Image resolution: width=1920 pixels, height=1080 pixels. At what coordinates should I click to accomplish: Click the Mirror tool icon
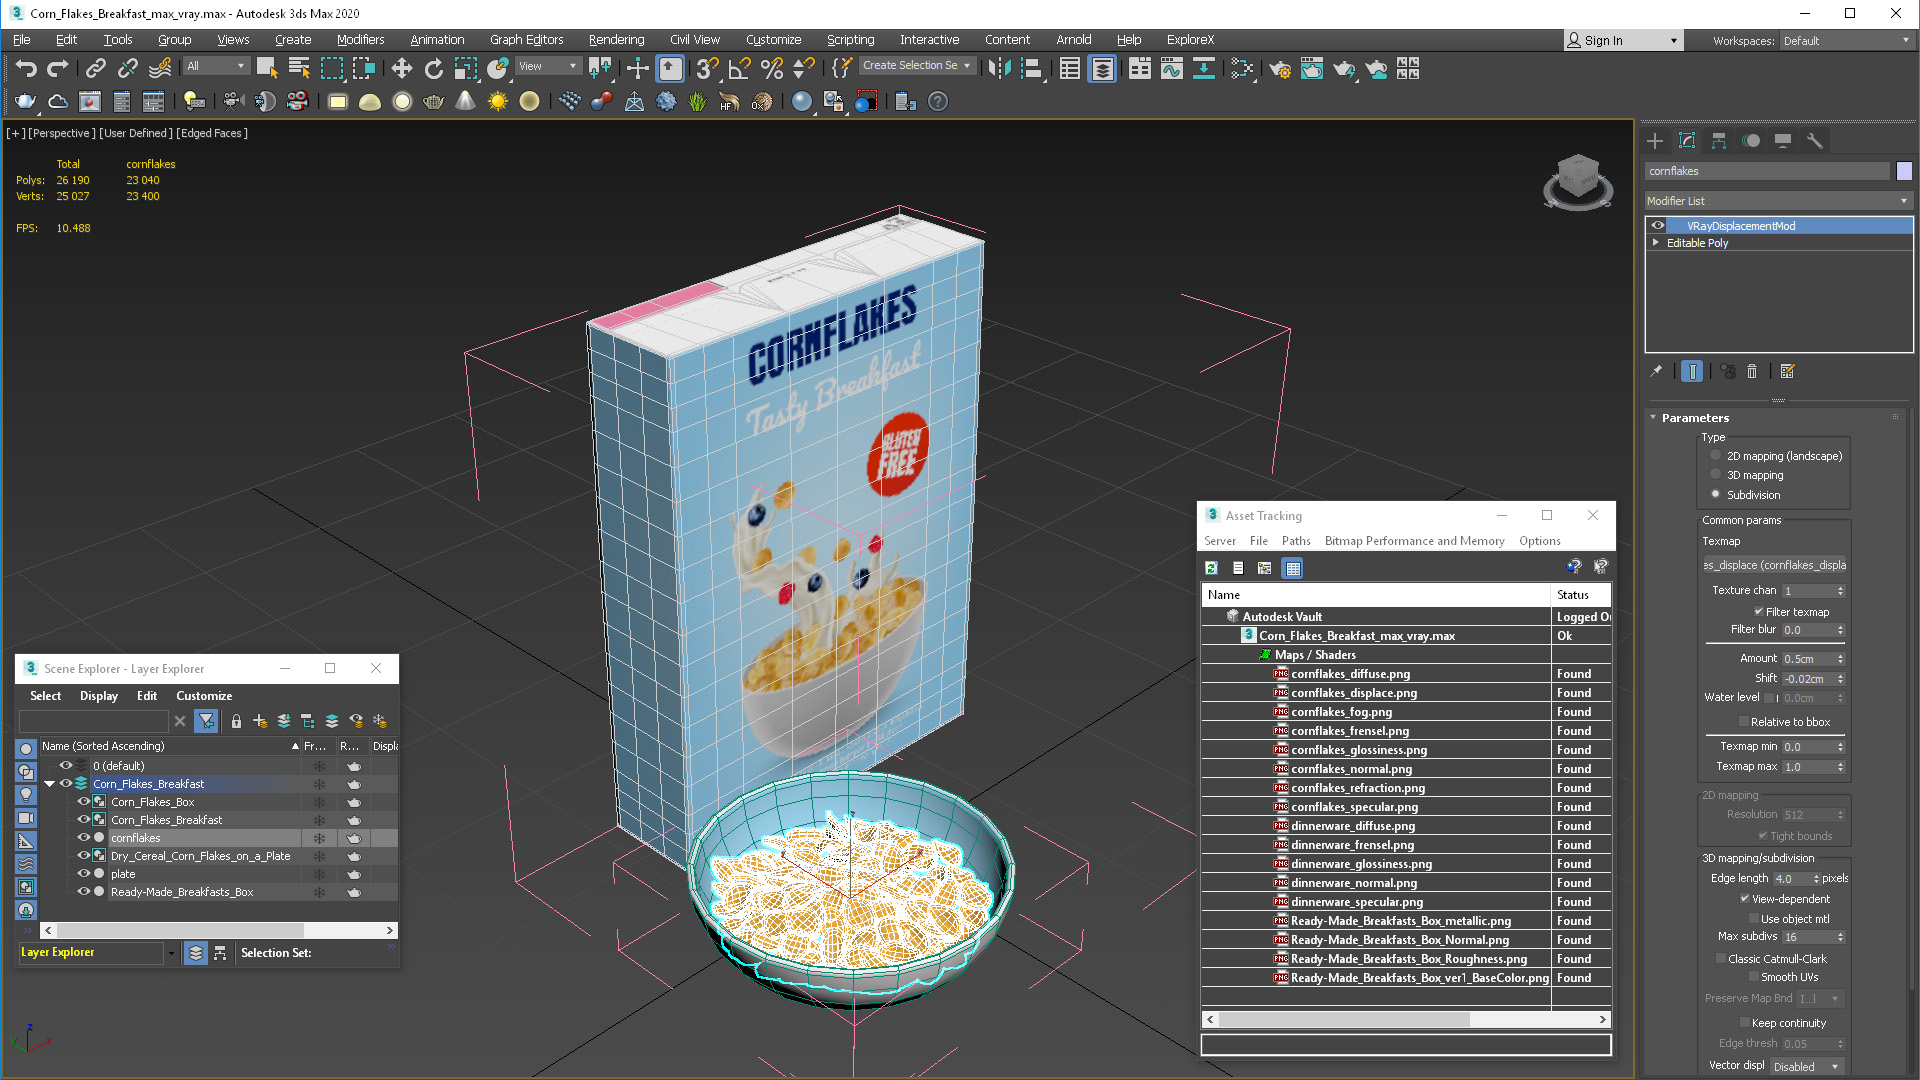pyautogui.click(x=999, y=68)
